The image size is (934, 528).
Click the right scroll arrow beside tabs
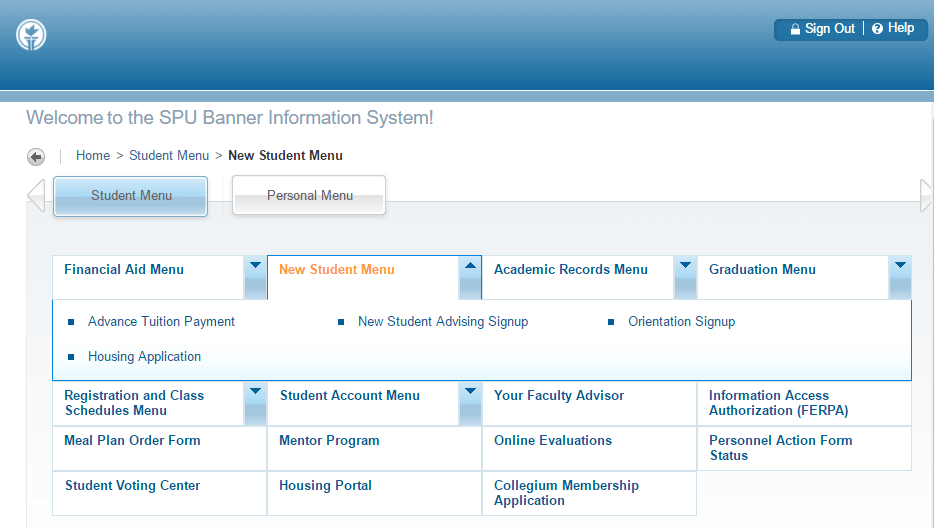click(x=926, y=195)
